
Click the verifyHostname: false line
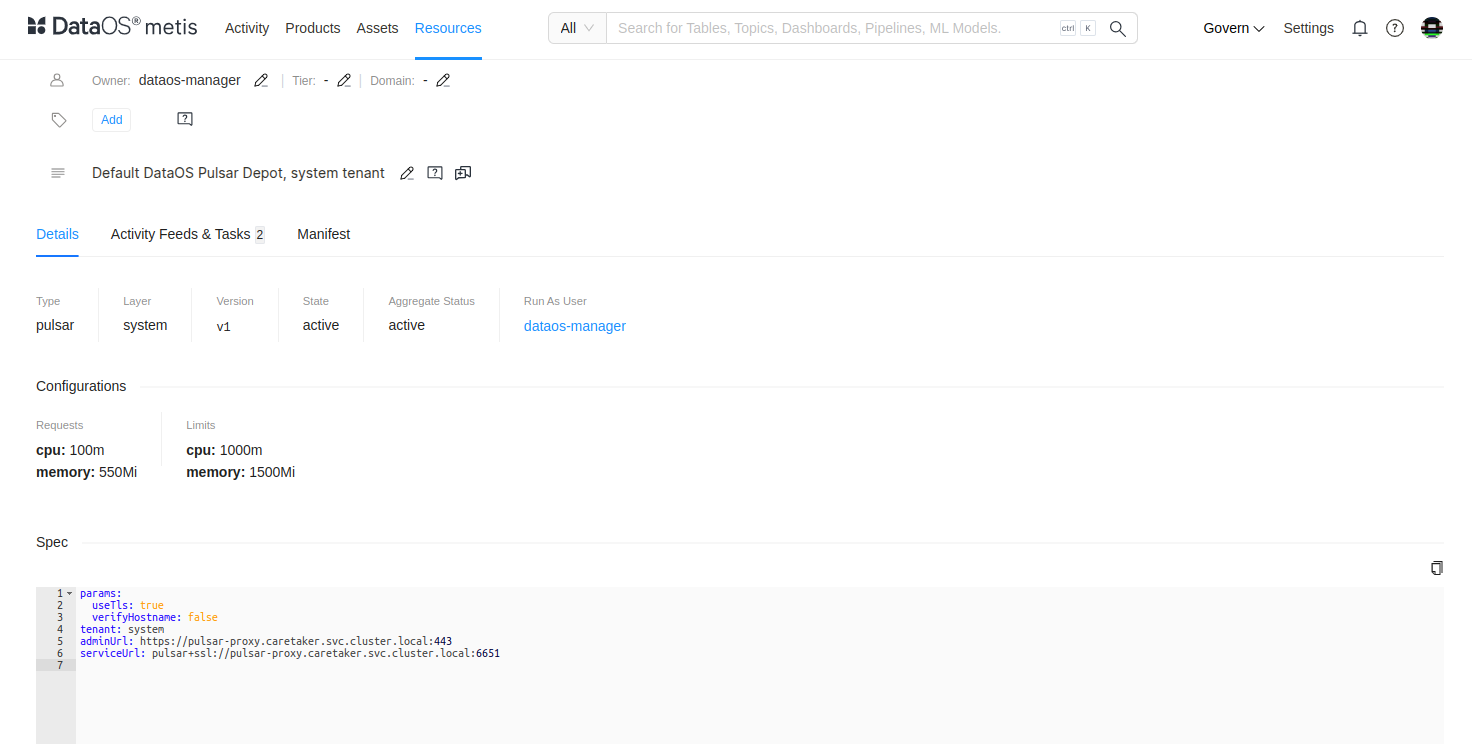(x=155, y=617)
